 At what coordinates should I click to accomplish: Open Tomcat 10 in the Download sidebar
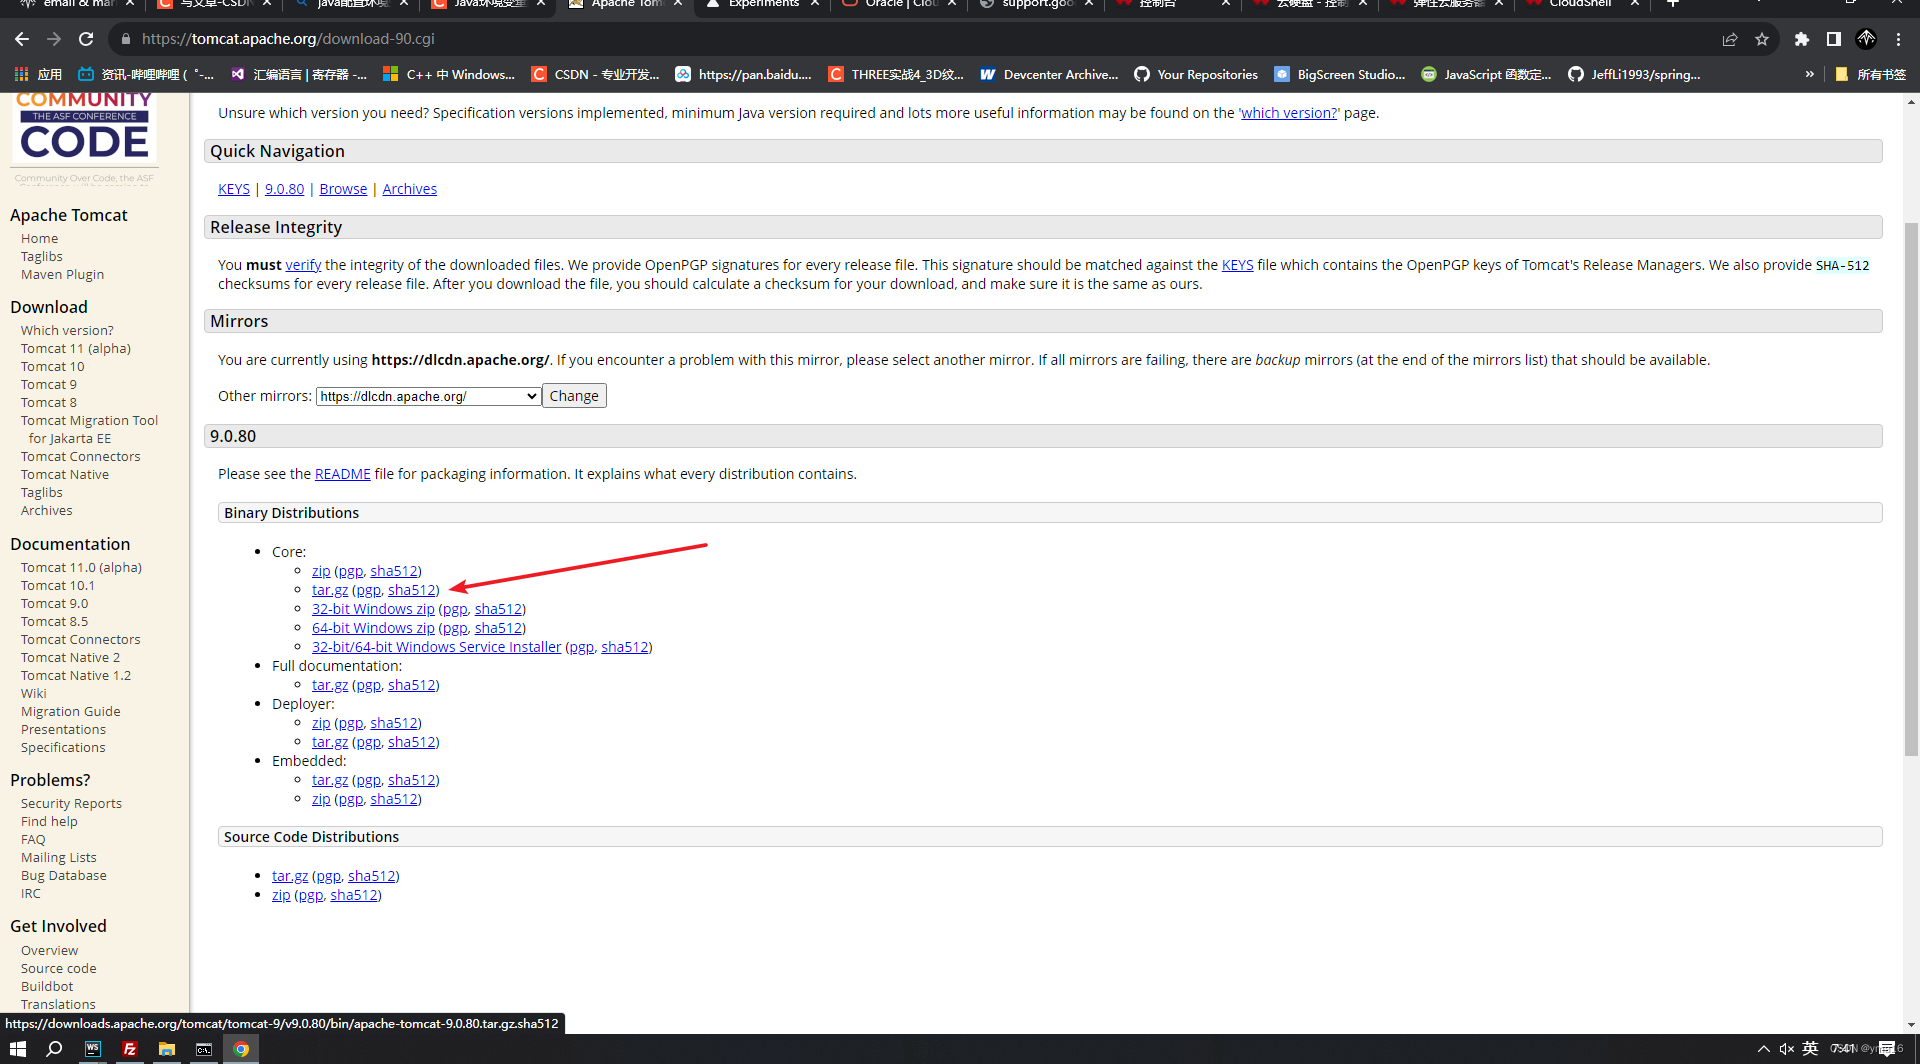point(53,366)
